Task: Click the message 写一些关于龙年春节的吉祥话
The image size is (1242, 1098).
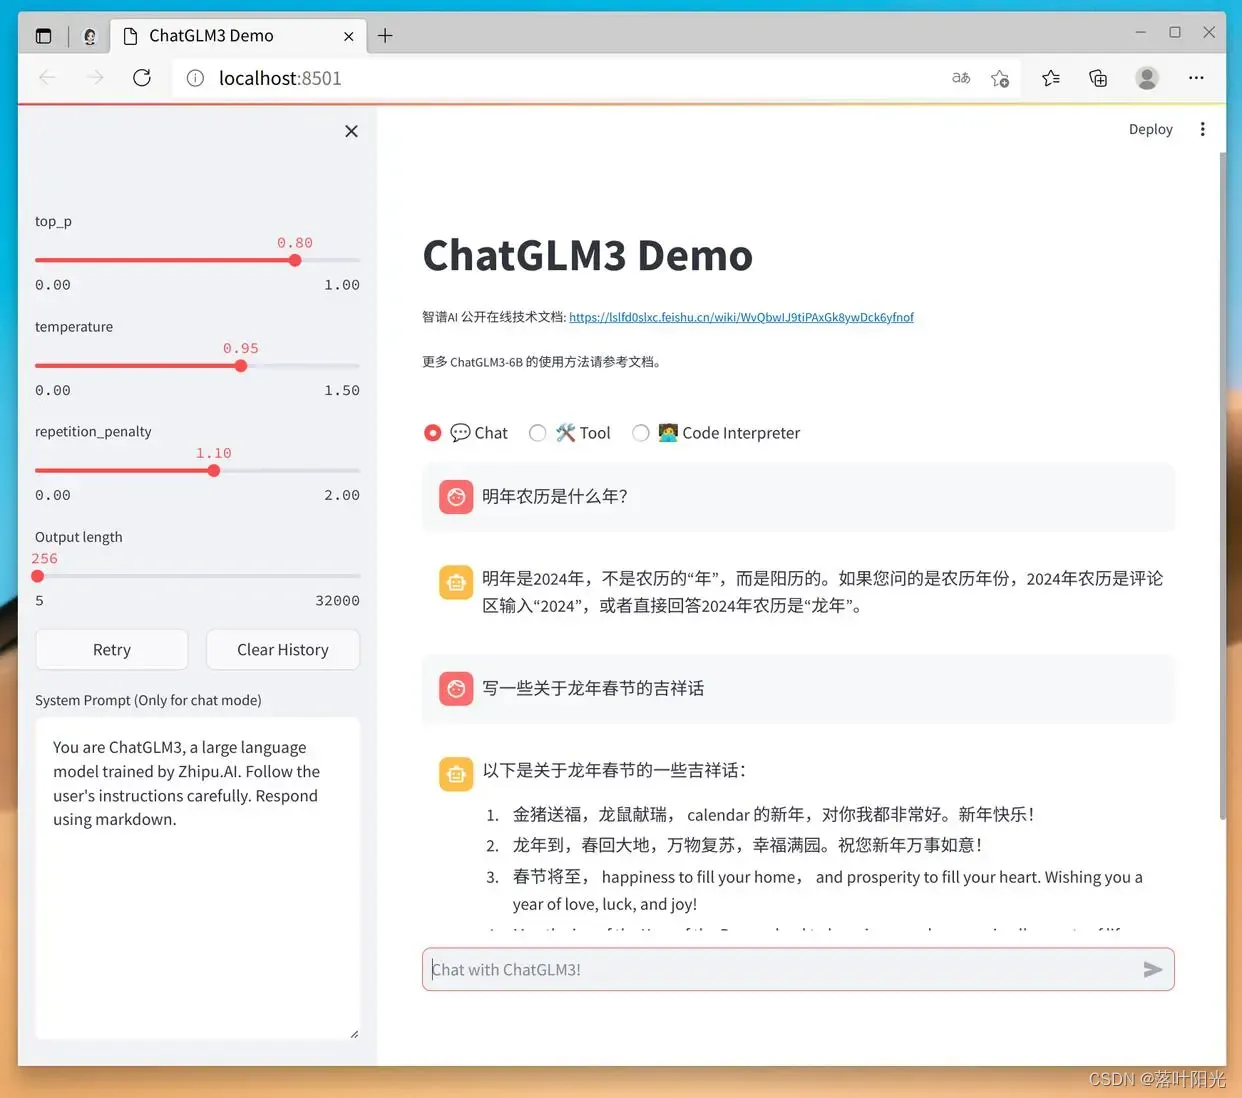Action: (593, 688)
